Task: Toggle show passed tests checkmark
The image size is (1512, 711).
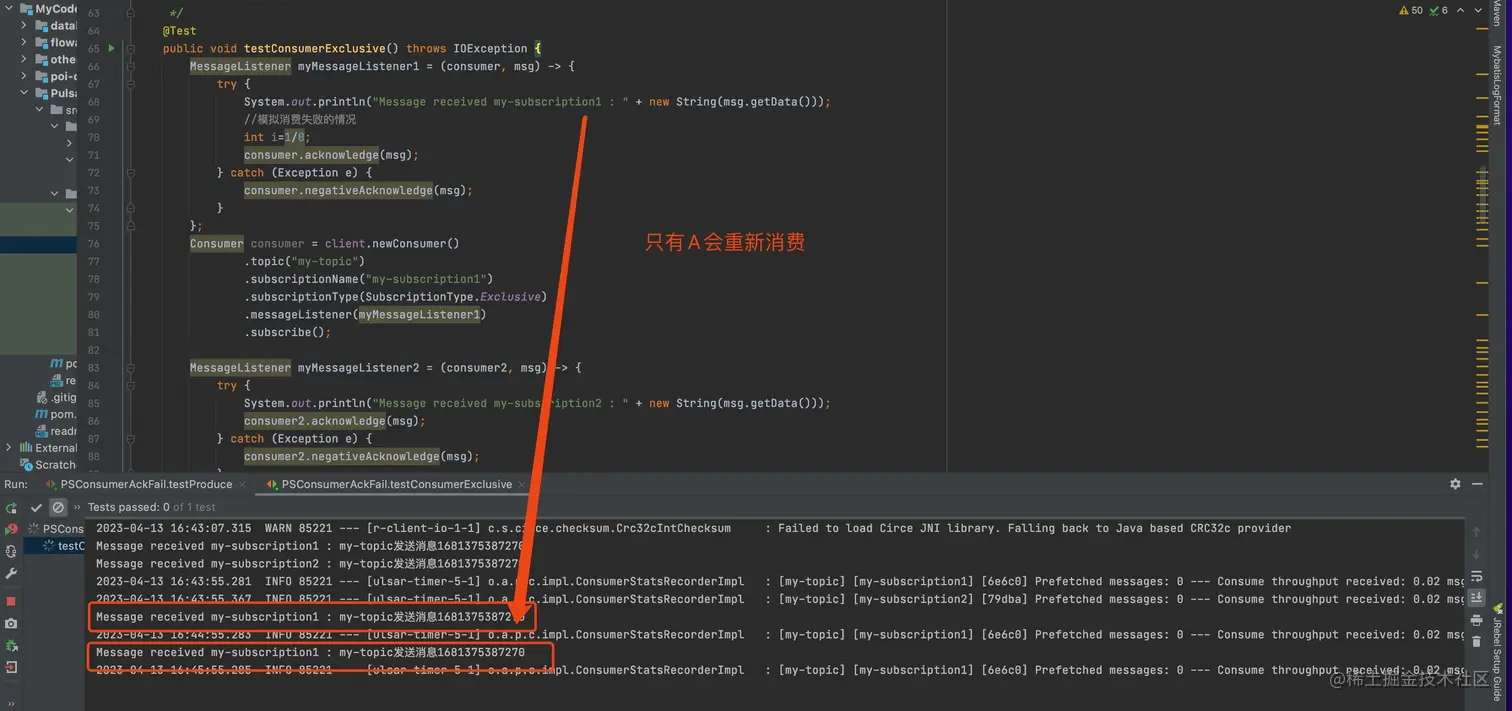Action: (x=36, y=508)
